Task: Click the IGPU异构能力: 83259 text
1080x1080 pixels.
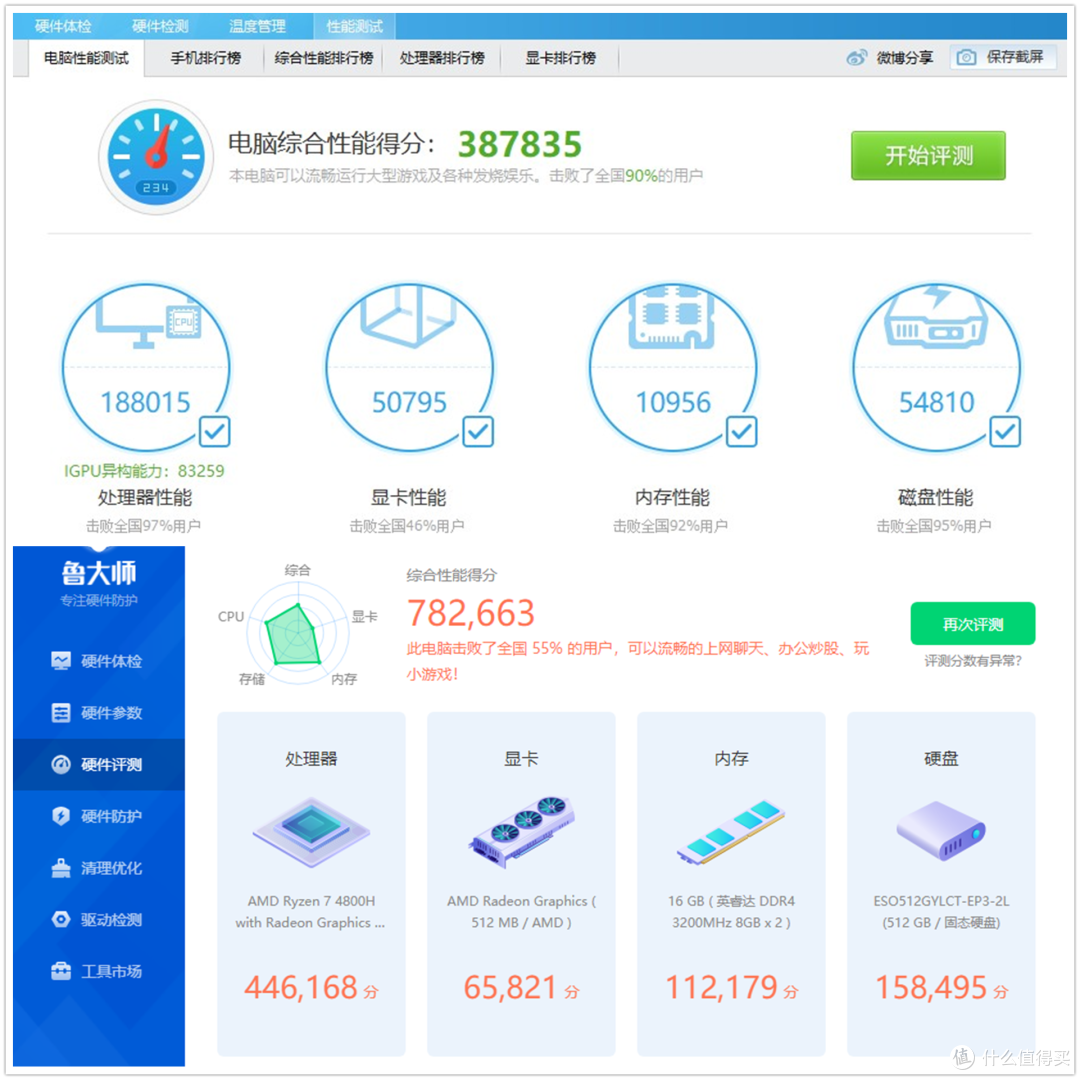Action: tap(144, 471)
